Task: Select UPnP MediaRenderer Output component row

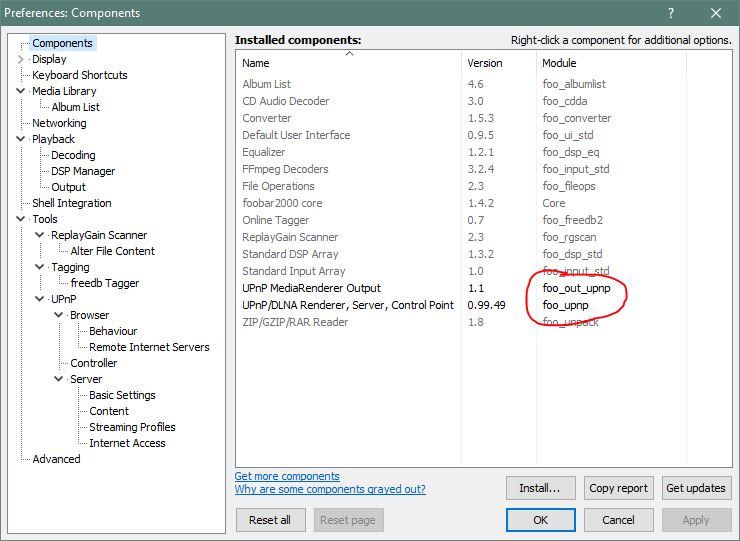Action: 484,288
